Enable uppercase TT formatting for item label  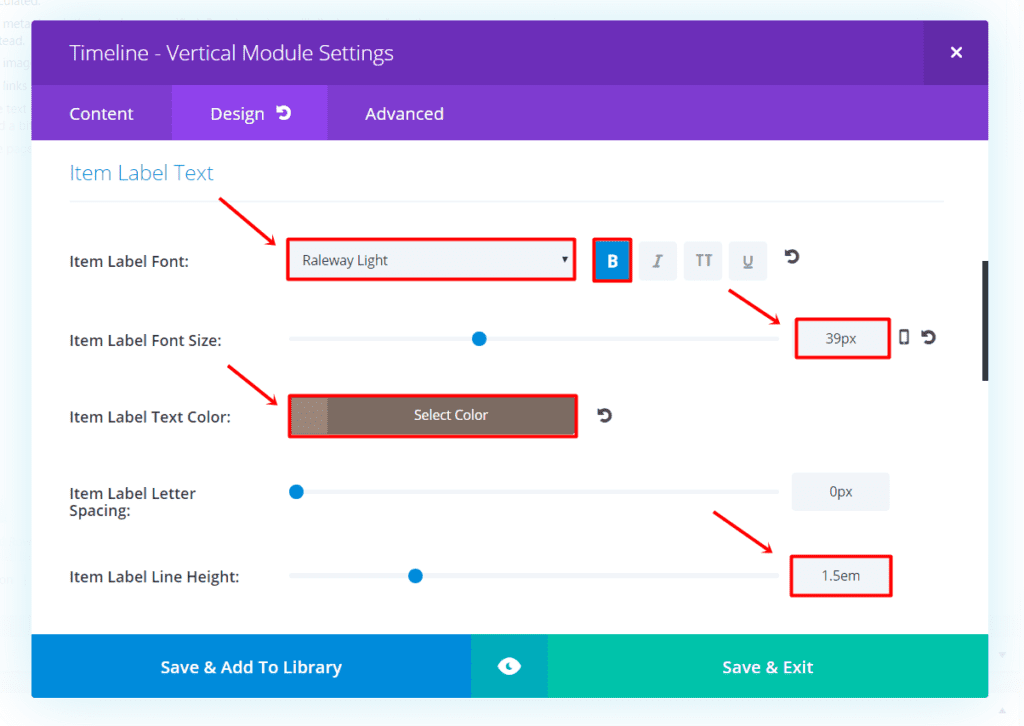click(x=702, y=260)
